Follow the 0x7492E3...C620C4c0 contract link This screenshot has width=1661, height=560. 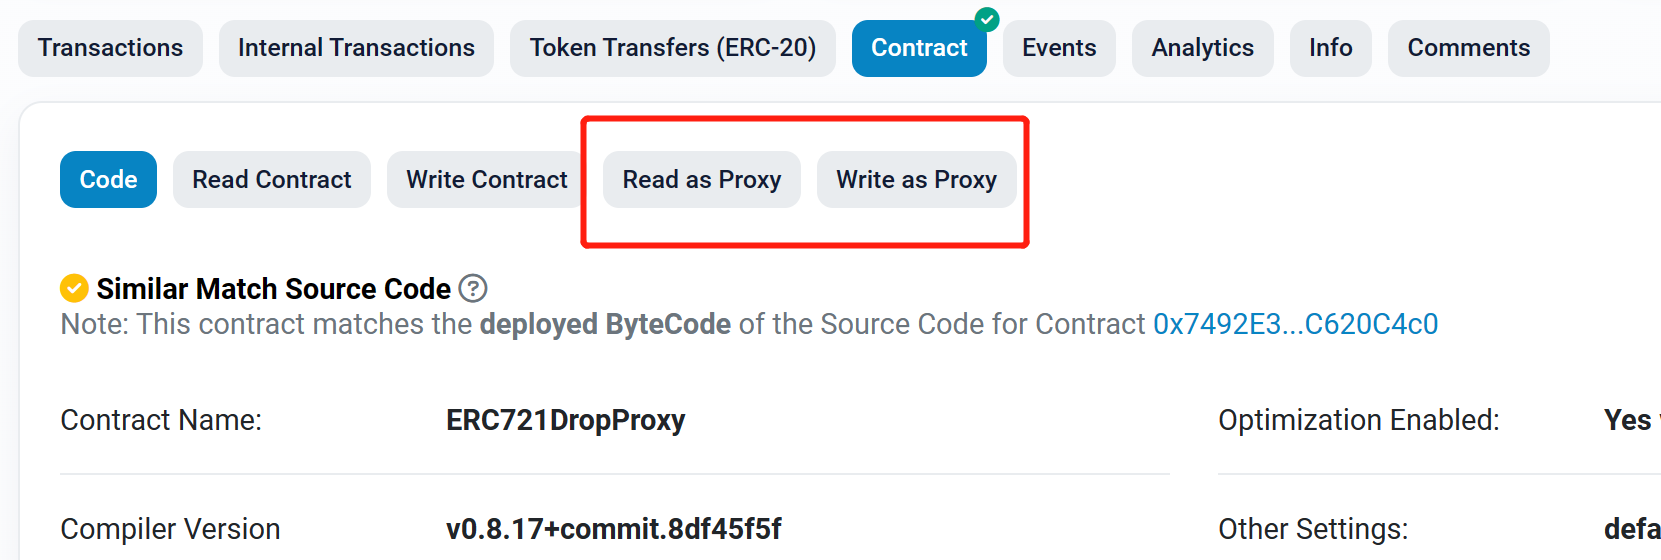[1295, 324]
